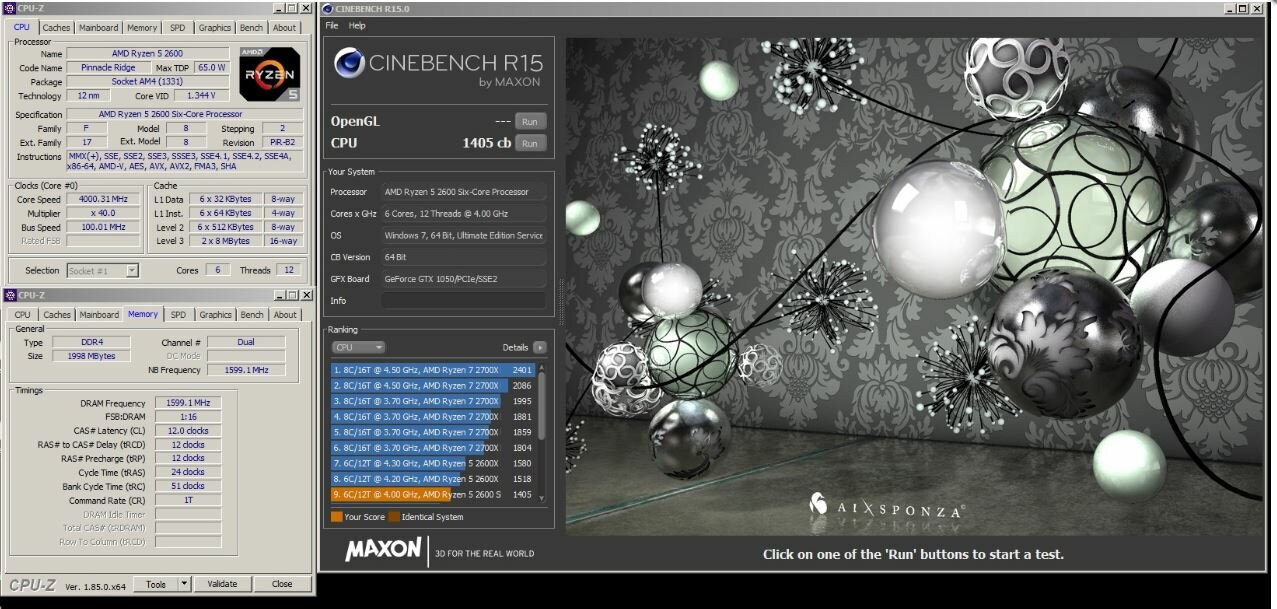Click the Close button in CPU-Z
This screenshot has height=609, width=1277.
(282, 584)
